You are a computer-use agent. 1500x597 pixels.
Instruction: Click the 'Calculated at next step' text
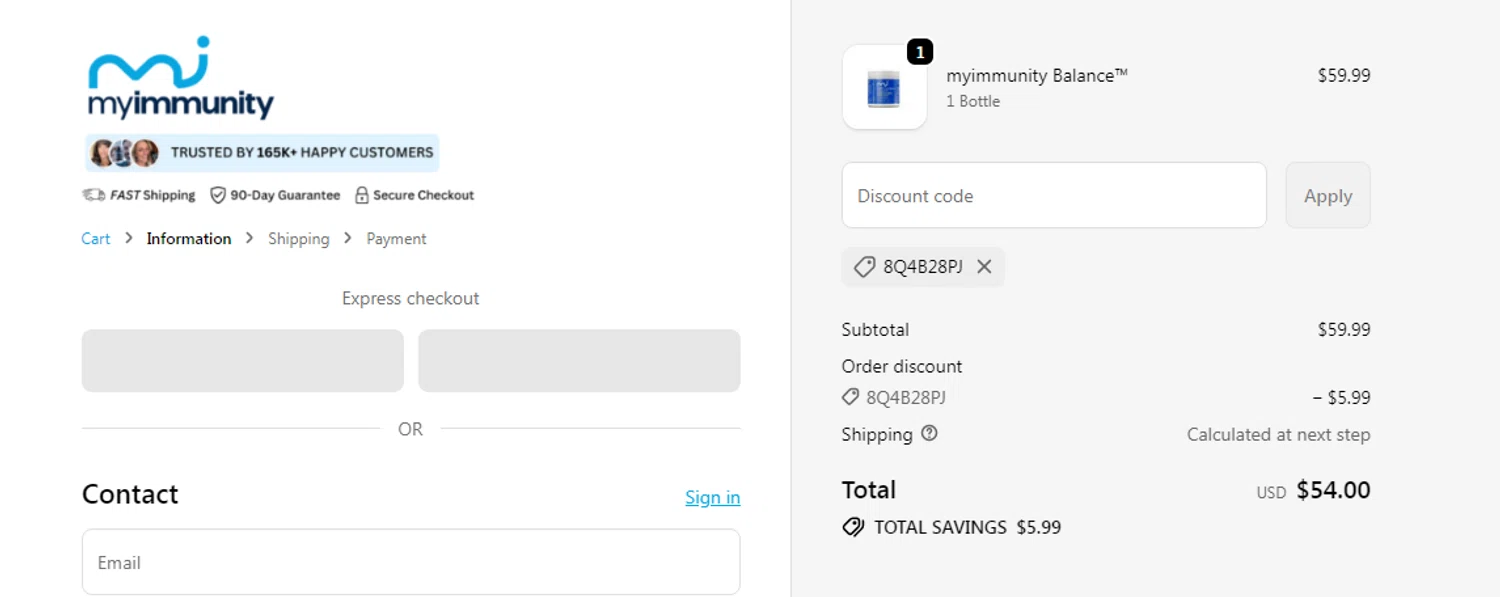(x=1278, y=434)
